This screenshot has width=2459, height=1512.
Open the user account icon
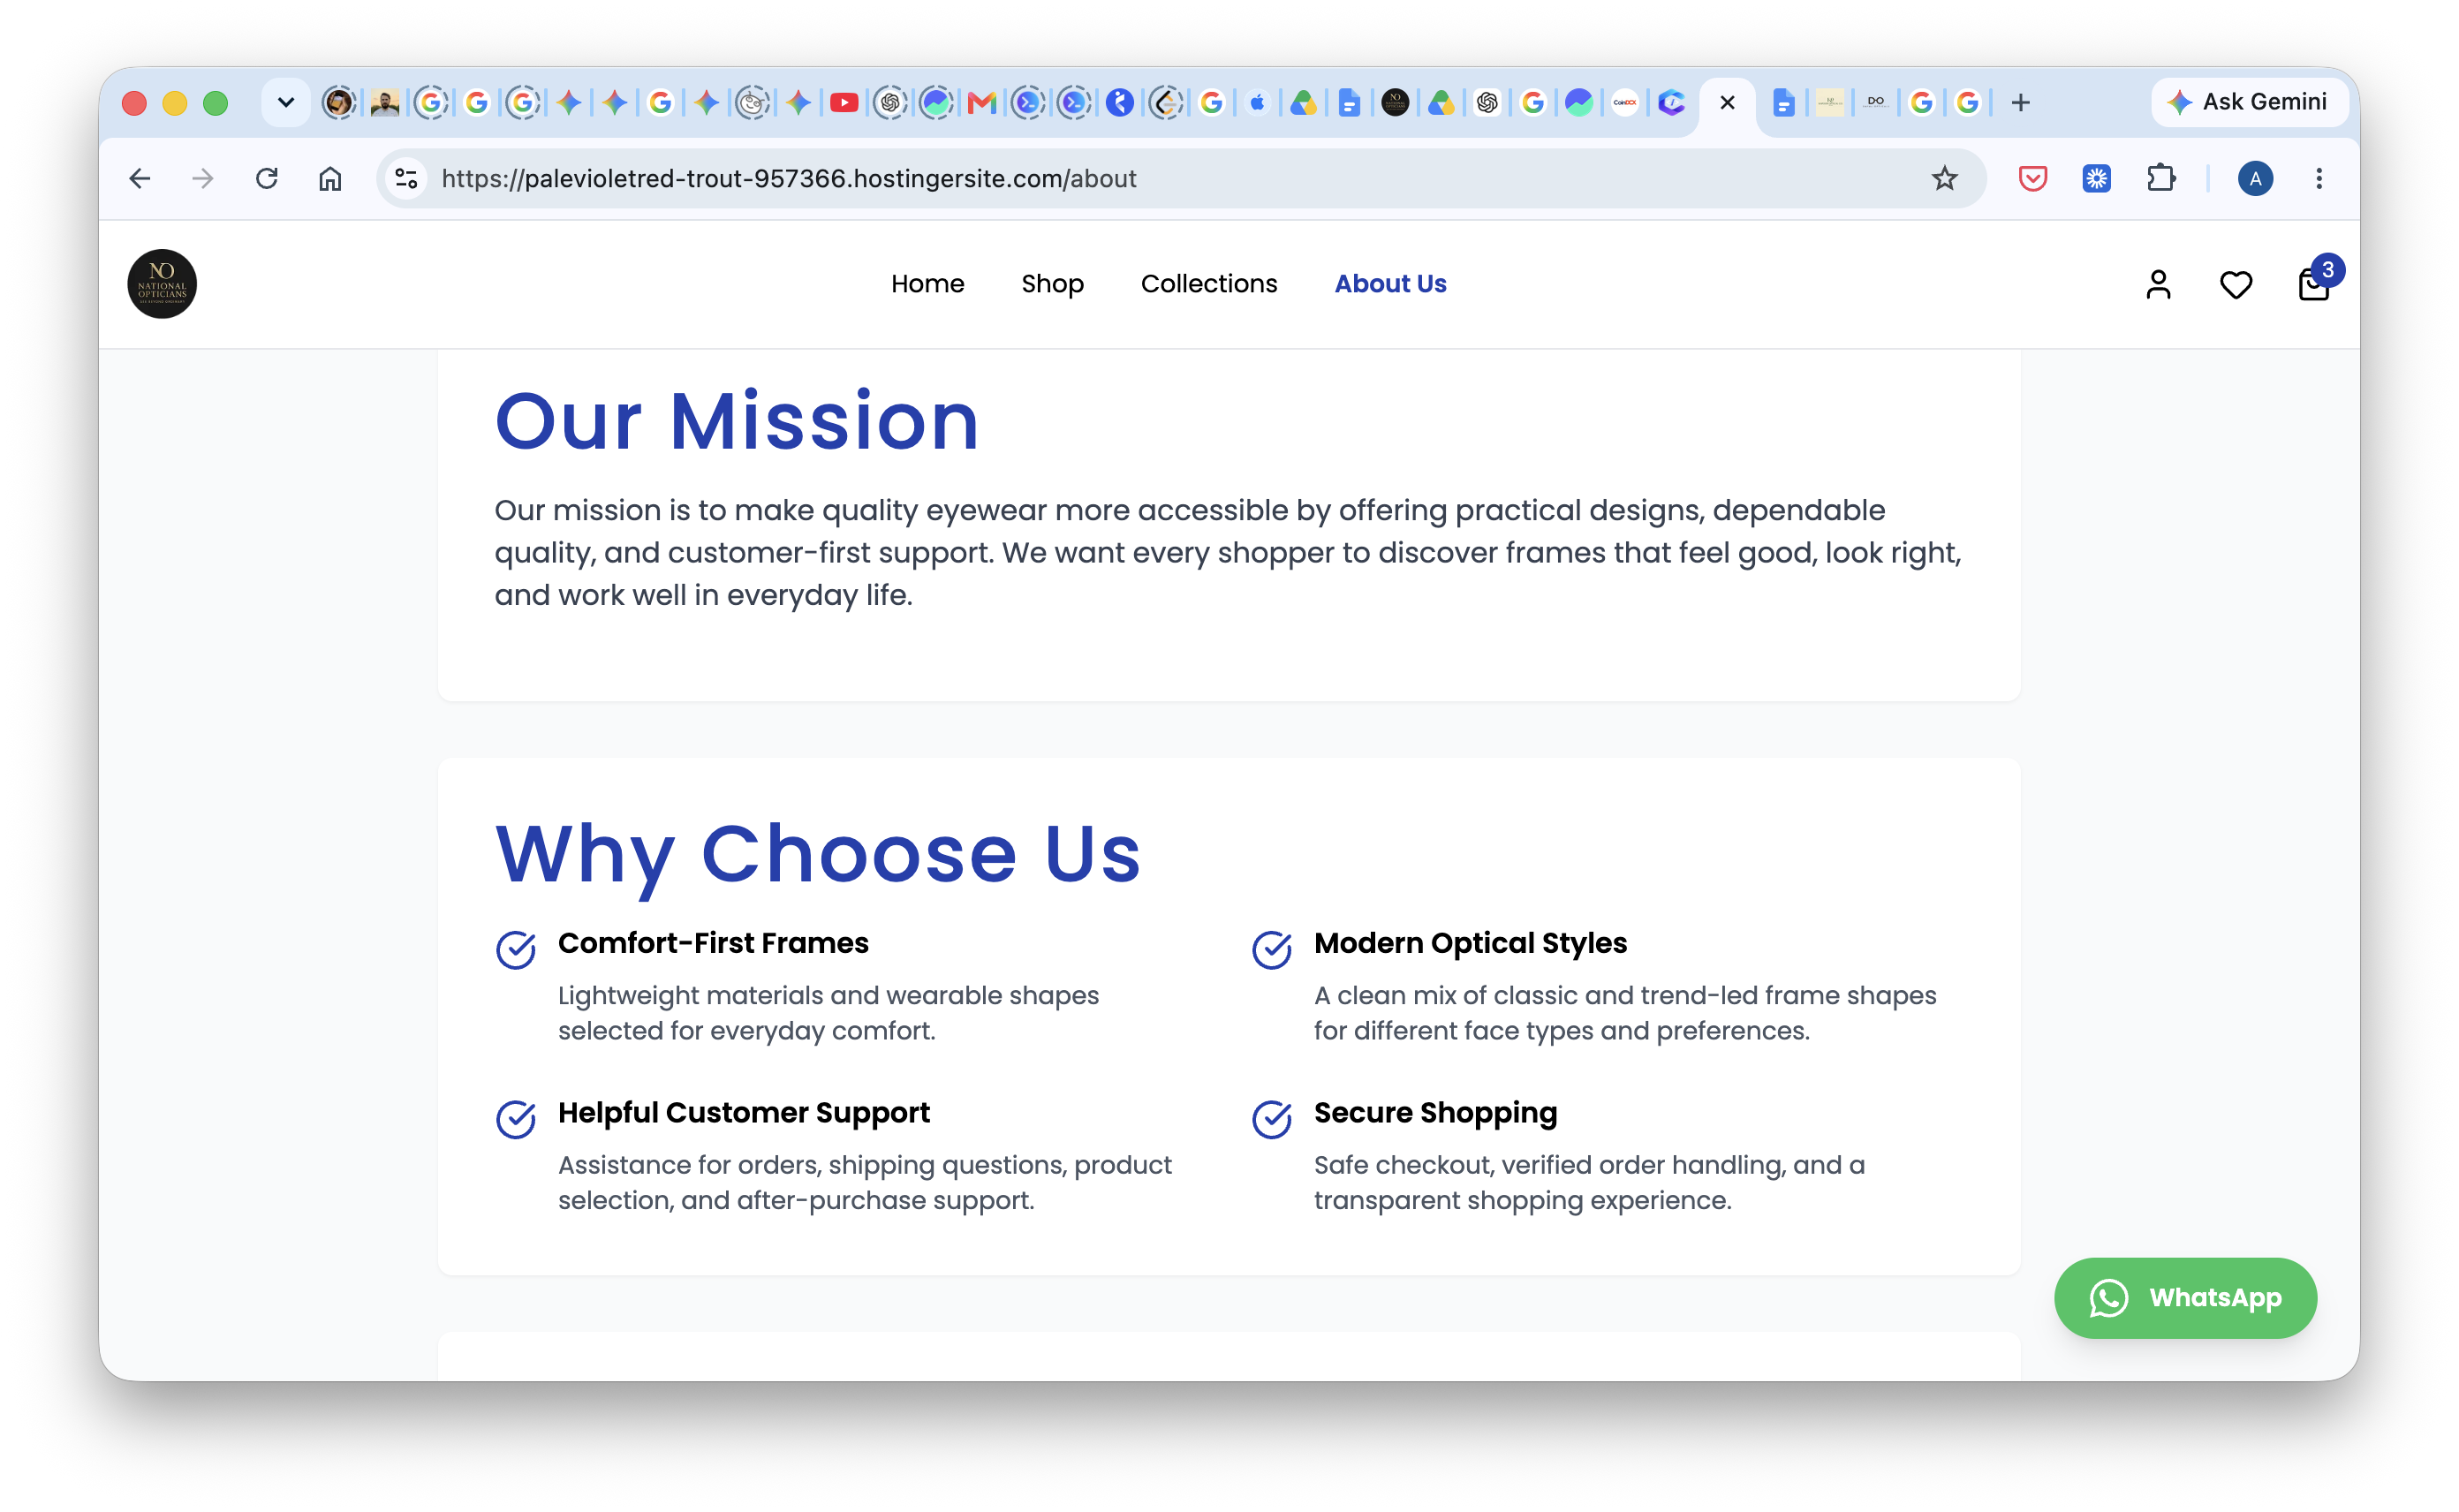point(2158,285)
